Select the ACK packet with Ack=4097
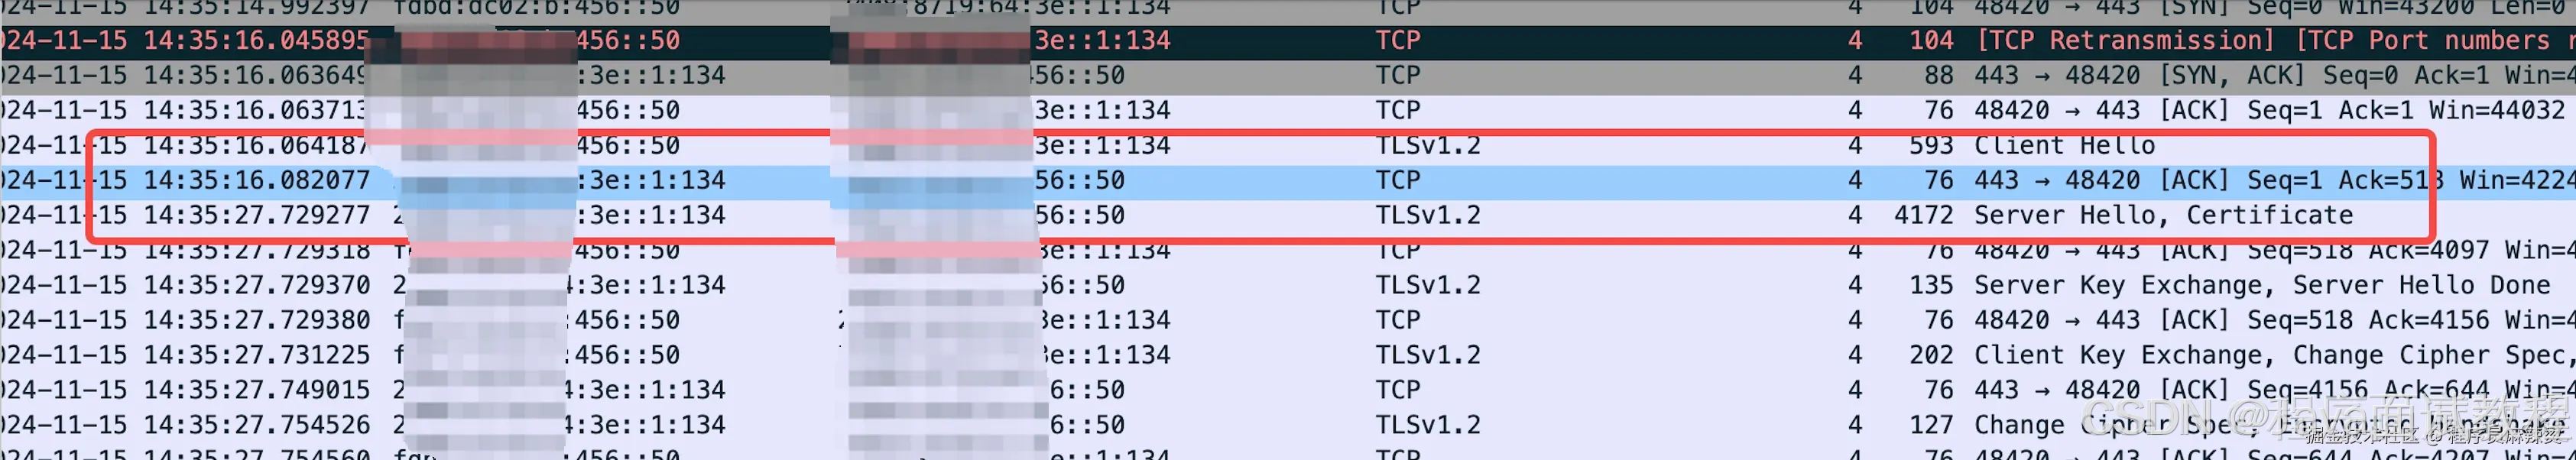Image resolution: width=2576 pixels, height=460 pixels. [1288, 251]
